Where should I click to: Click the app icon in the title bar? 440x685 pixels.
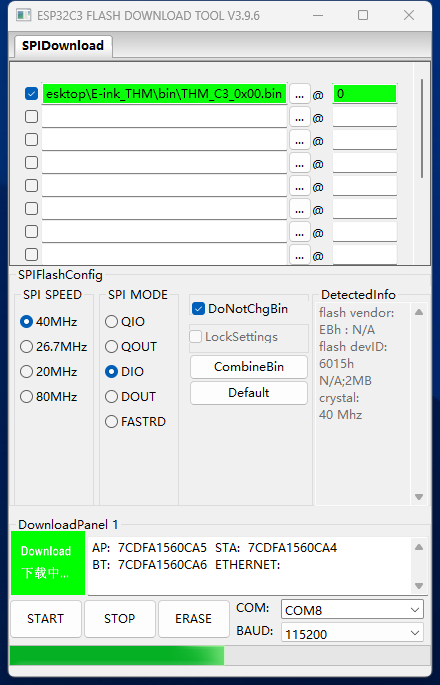point(24,15)
